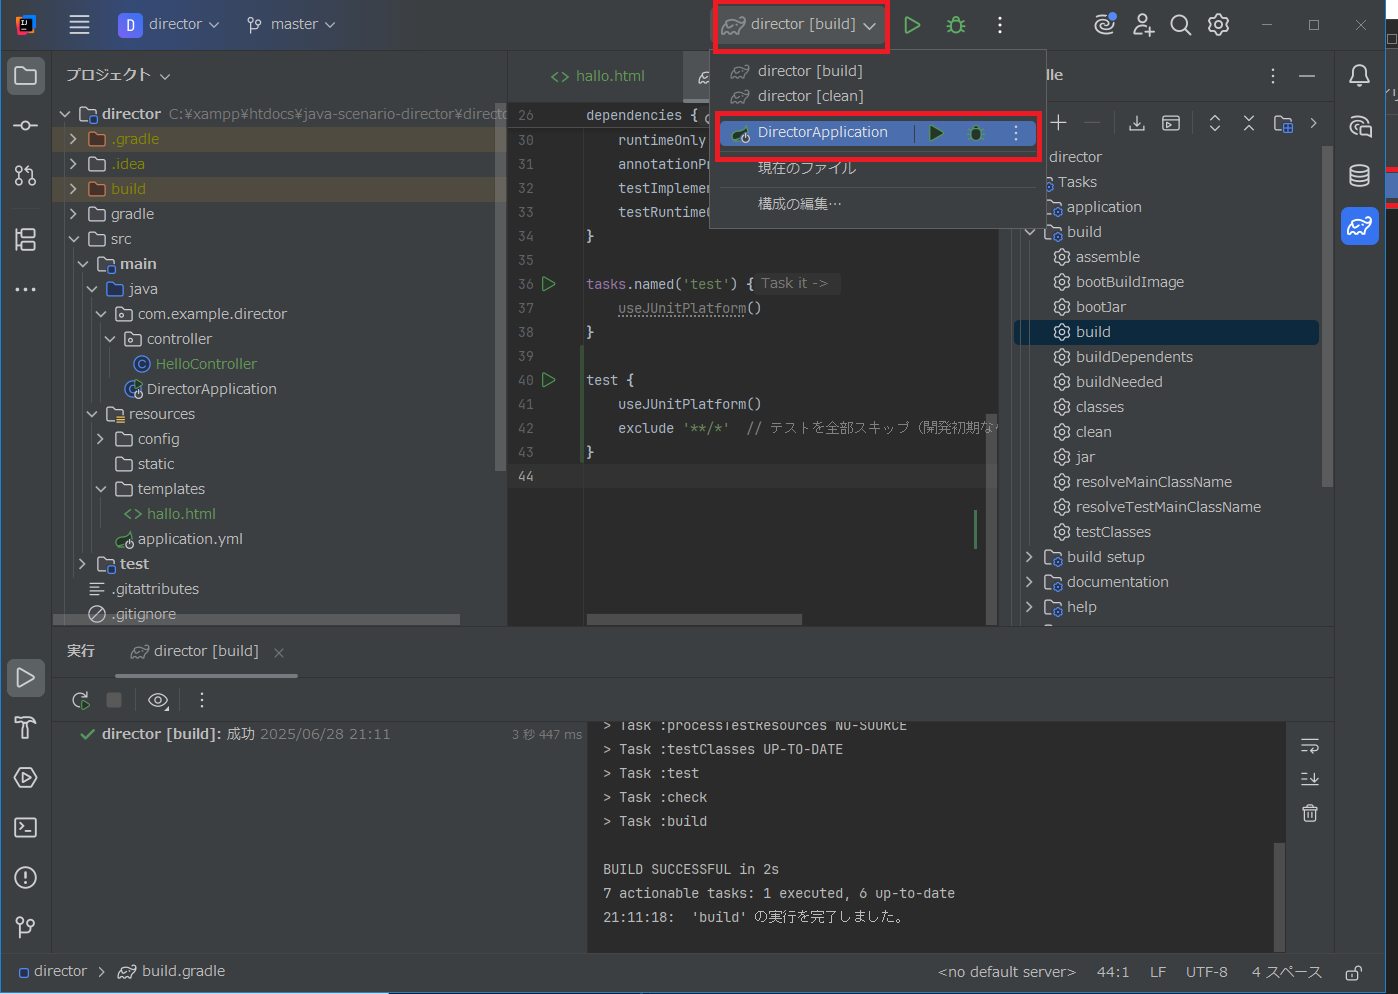Screen dimensions: 1398x994
Task: Show more tool windows ellipsis
Action: 26,289
